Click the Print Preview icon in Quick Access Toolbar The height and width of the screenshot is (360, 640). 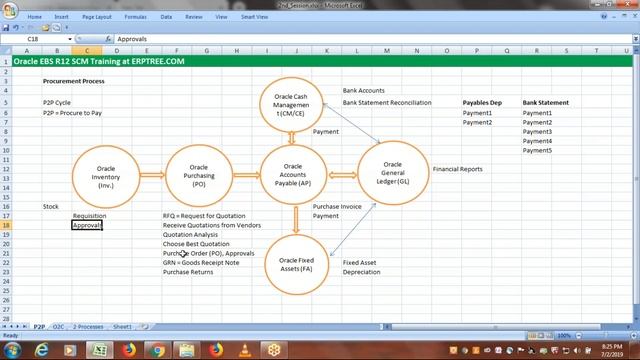click(56, 28)
